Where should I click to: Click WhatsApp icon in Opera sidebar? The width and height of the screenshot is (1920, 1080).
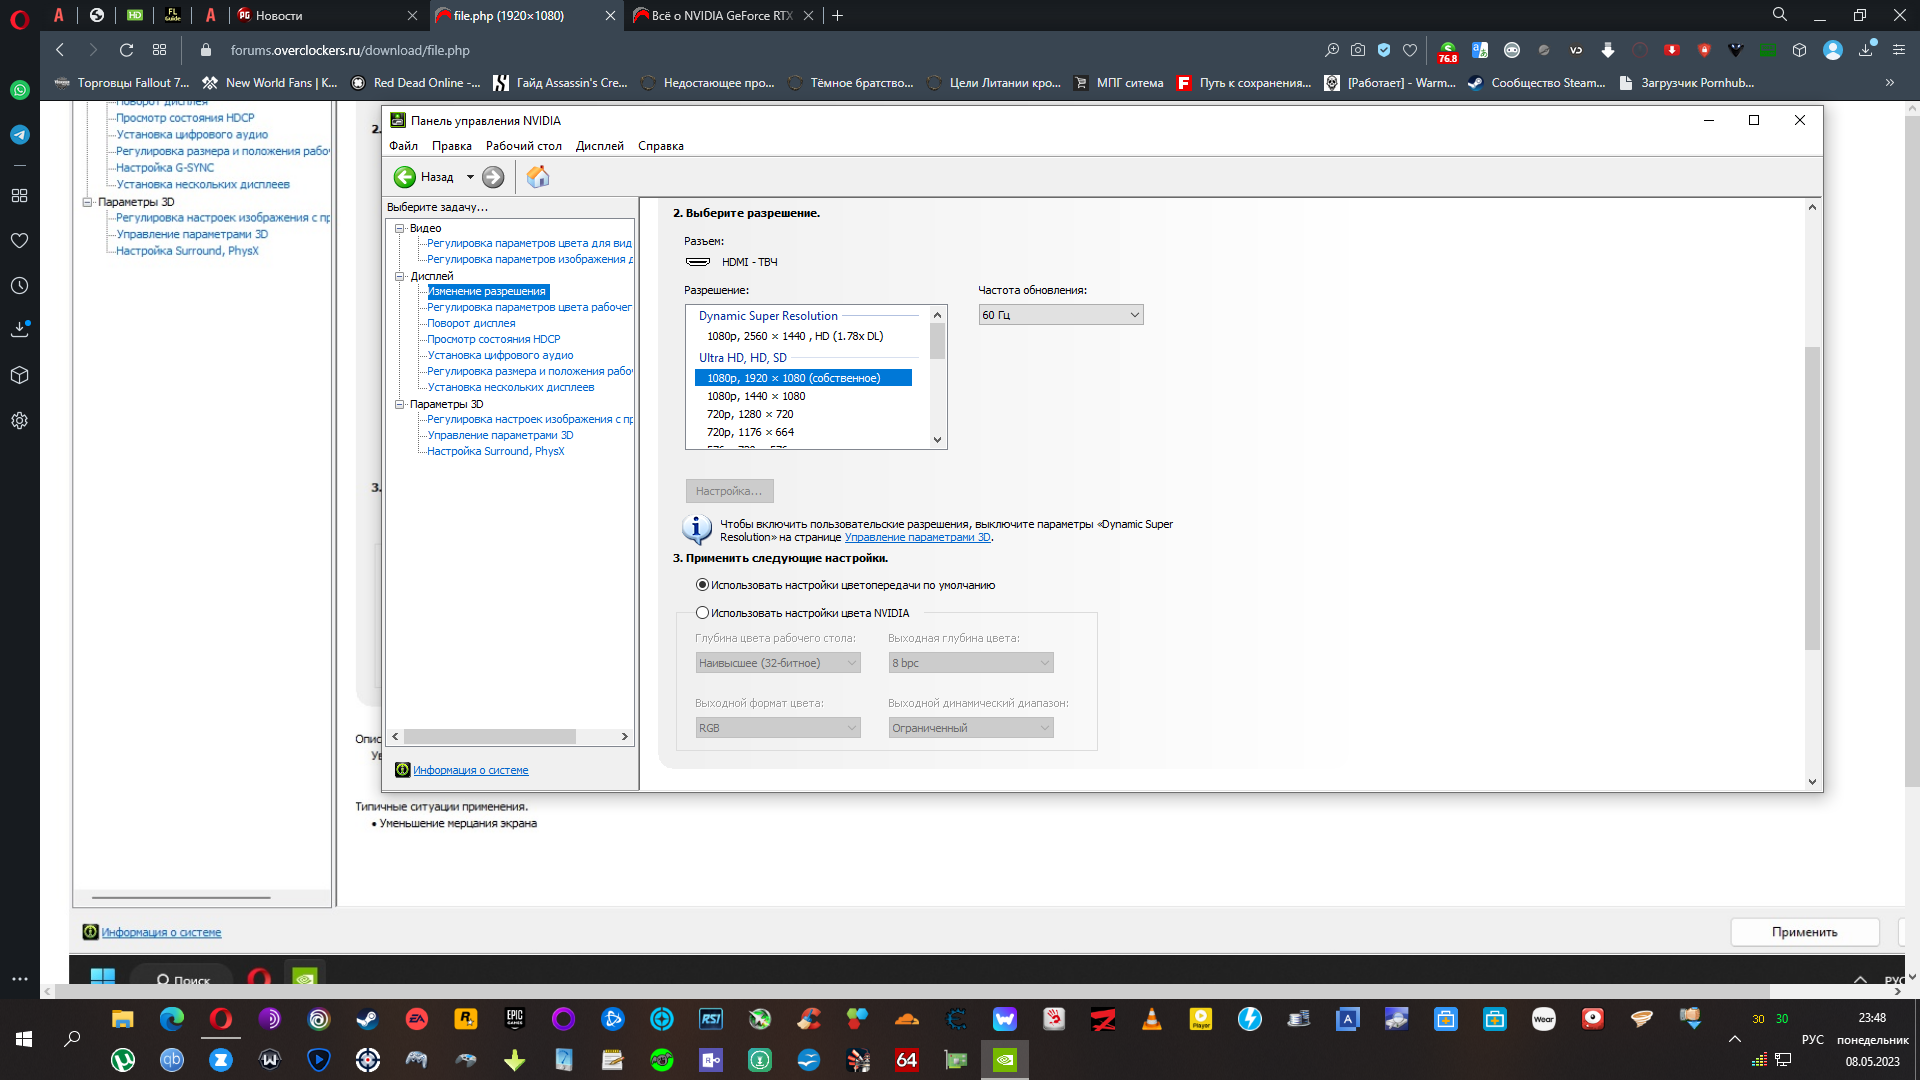coord(19,90)
